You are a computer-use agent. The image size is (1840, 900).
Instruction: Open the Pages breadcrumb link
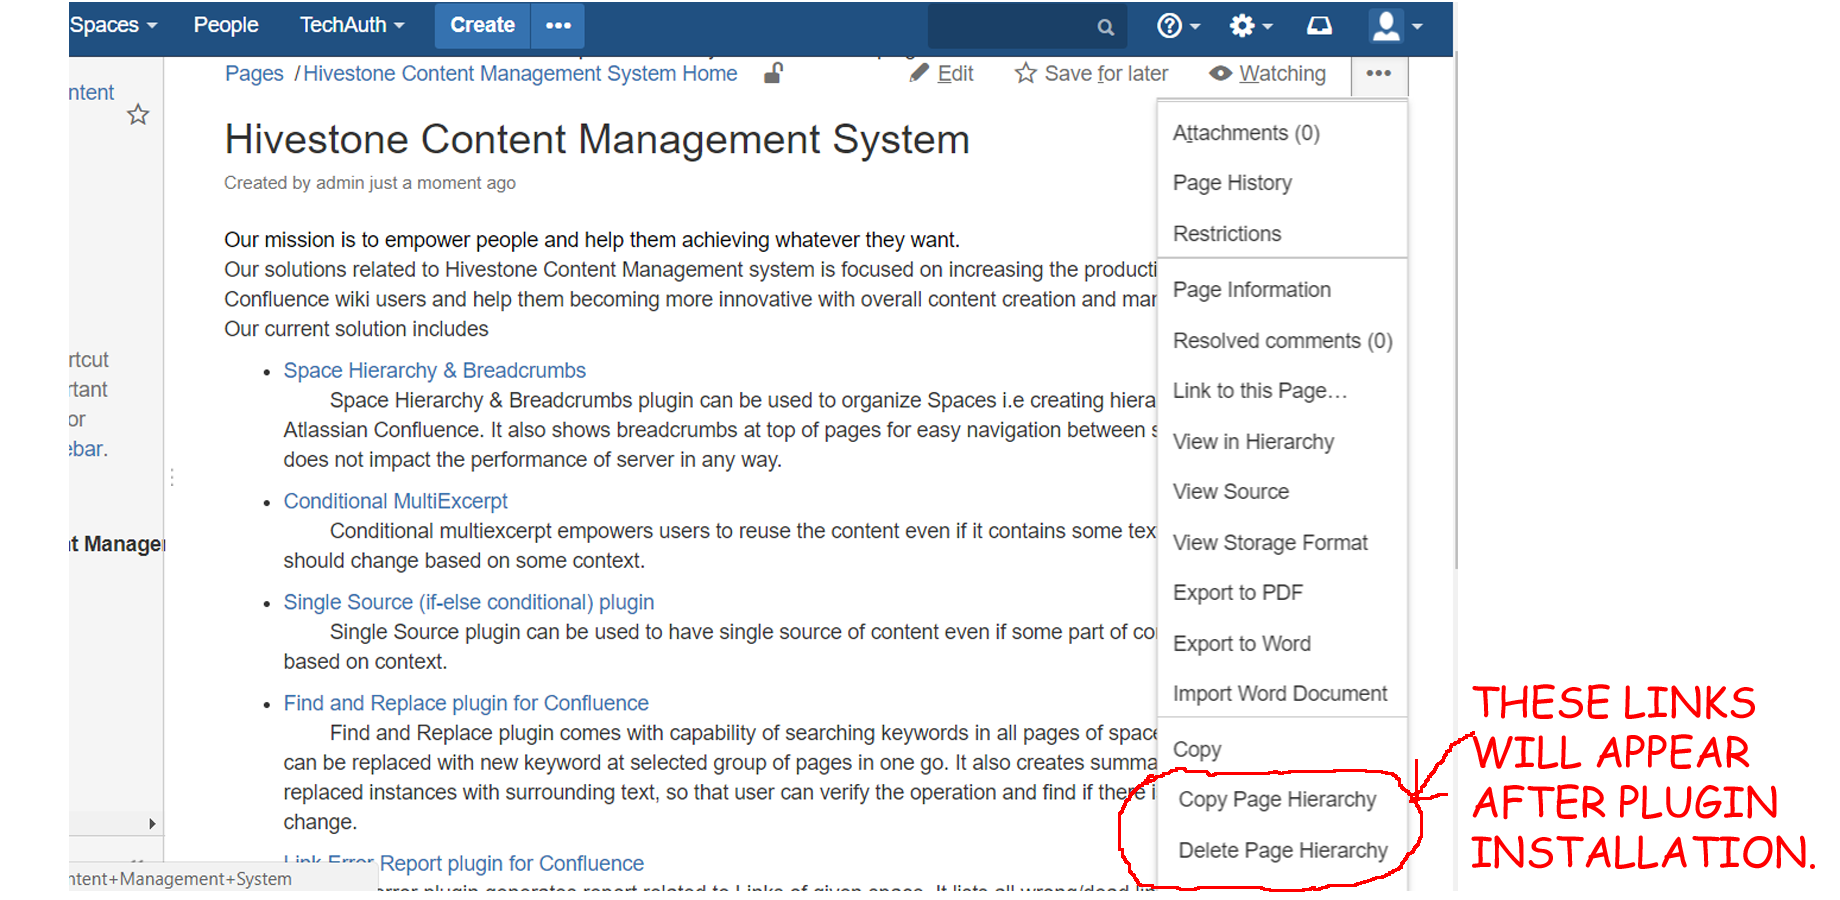pos(254,74)
